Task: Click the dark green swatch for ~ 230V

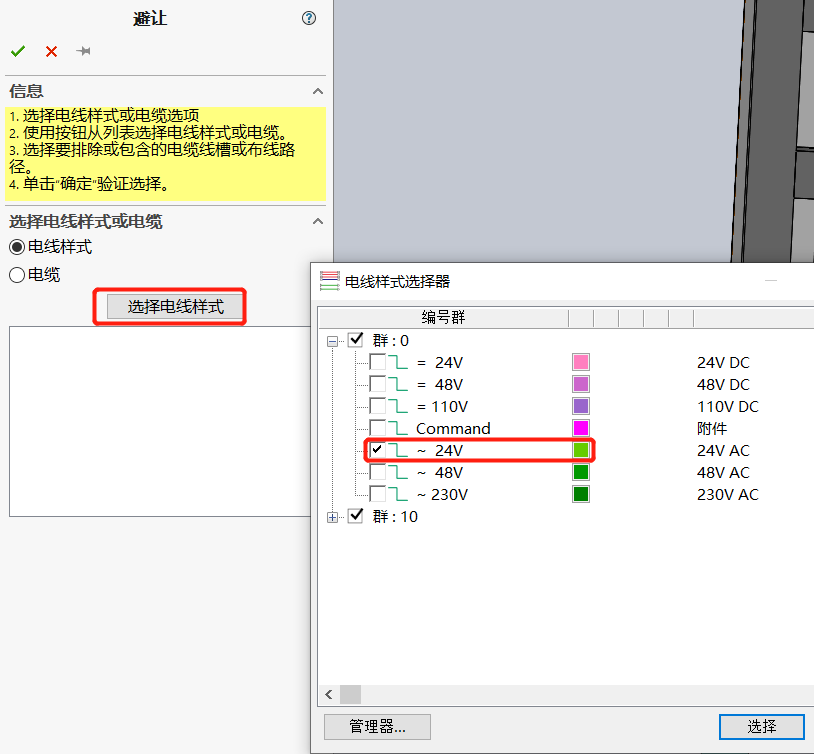Action: tap(581, 494)
